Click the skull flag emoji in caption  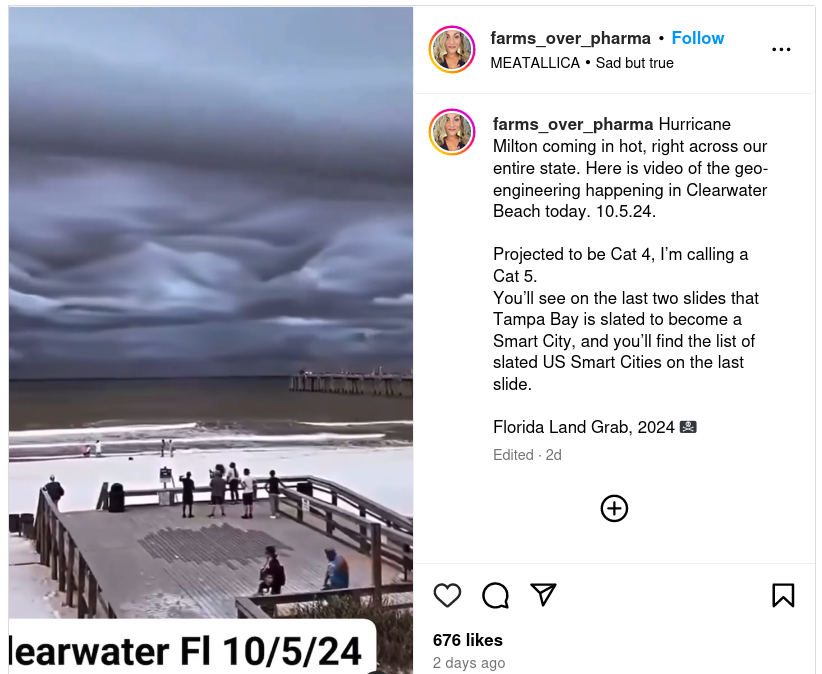pos(688,427)
